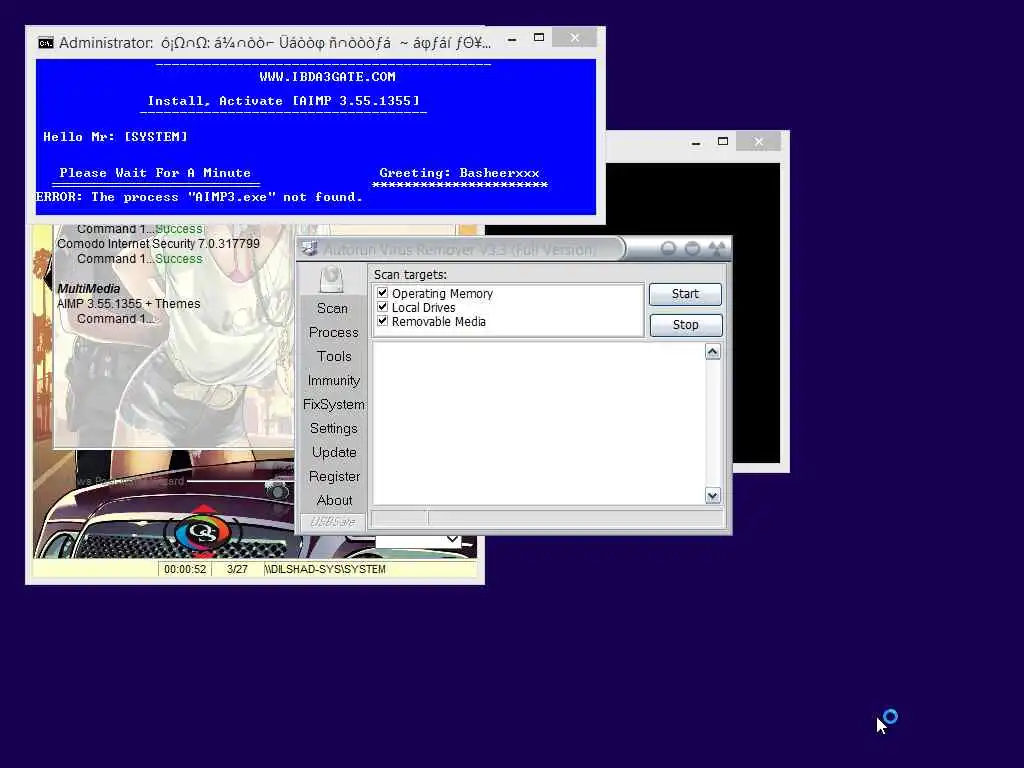Switch to the Scan tab

pos(332,308)
